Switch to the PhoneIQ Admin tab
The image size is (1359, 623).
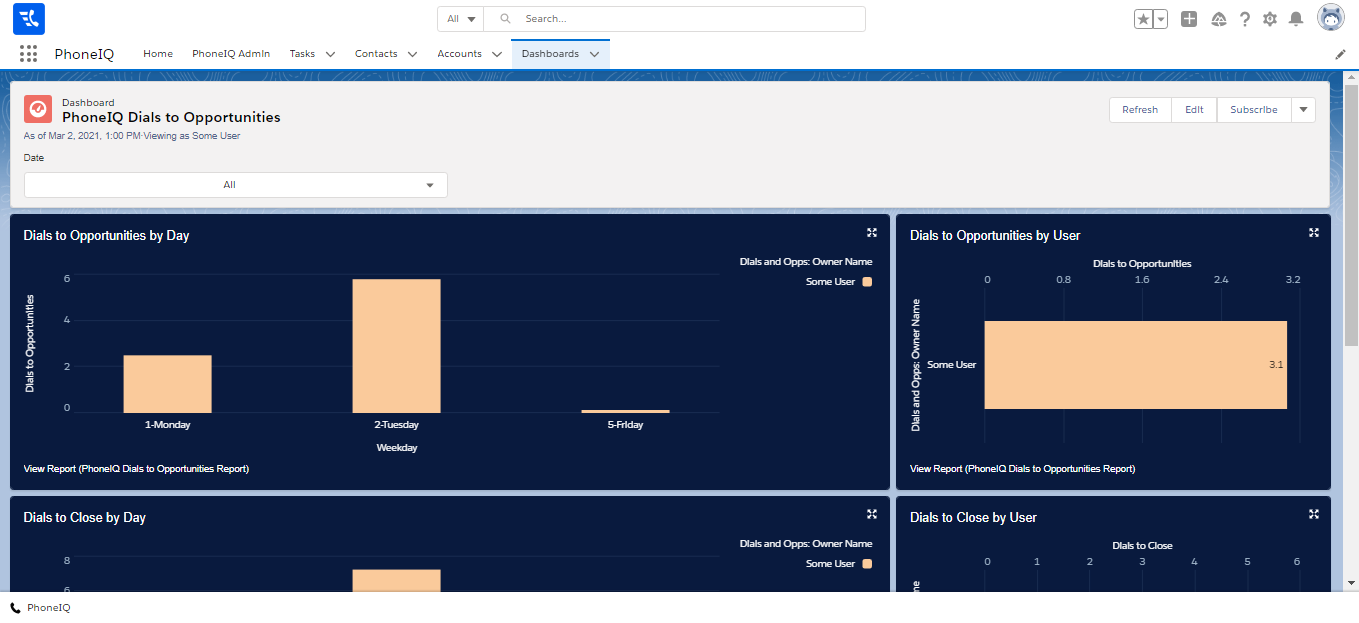[231, 54]
